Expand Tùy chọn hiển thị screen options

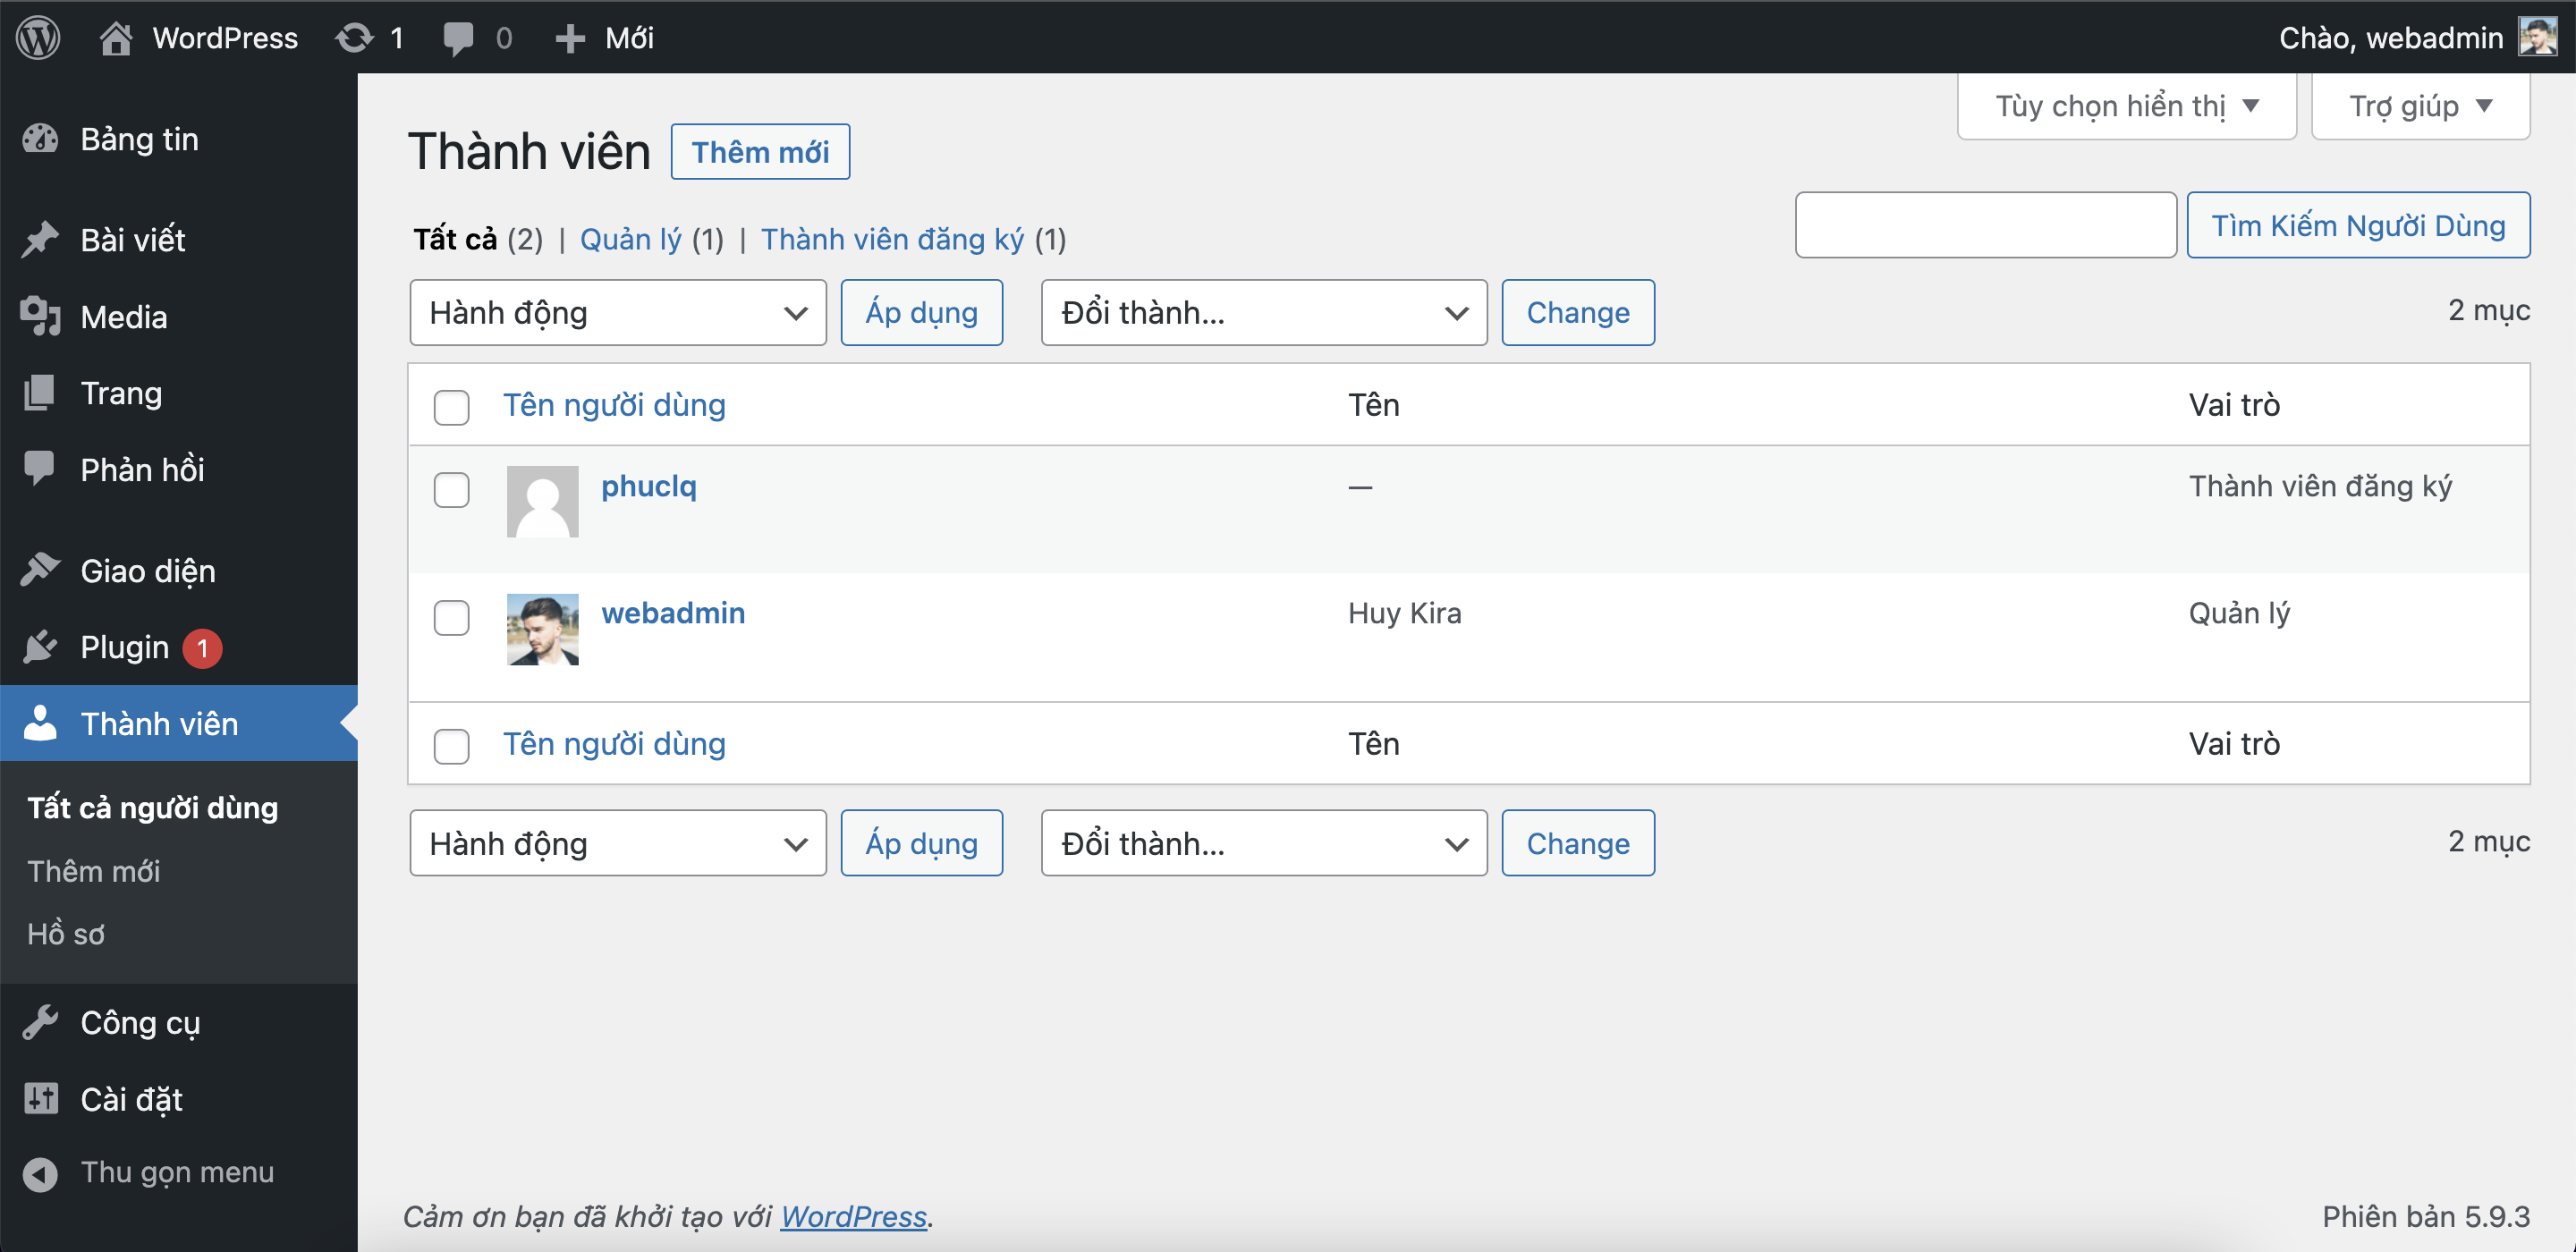[2128, 108]
